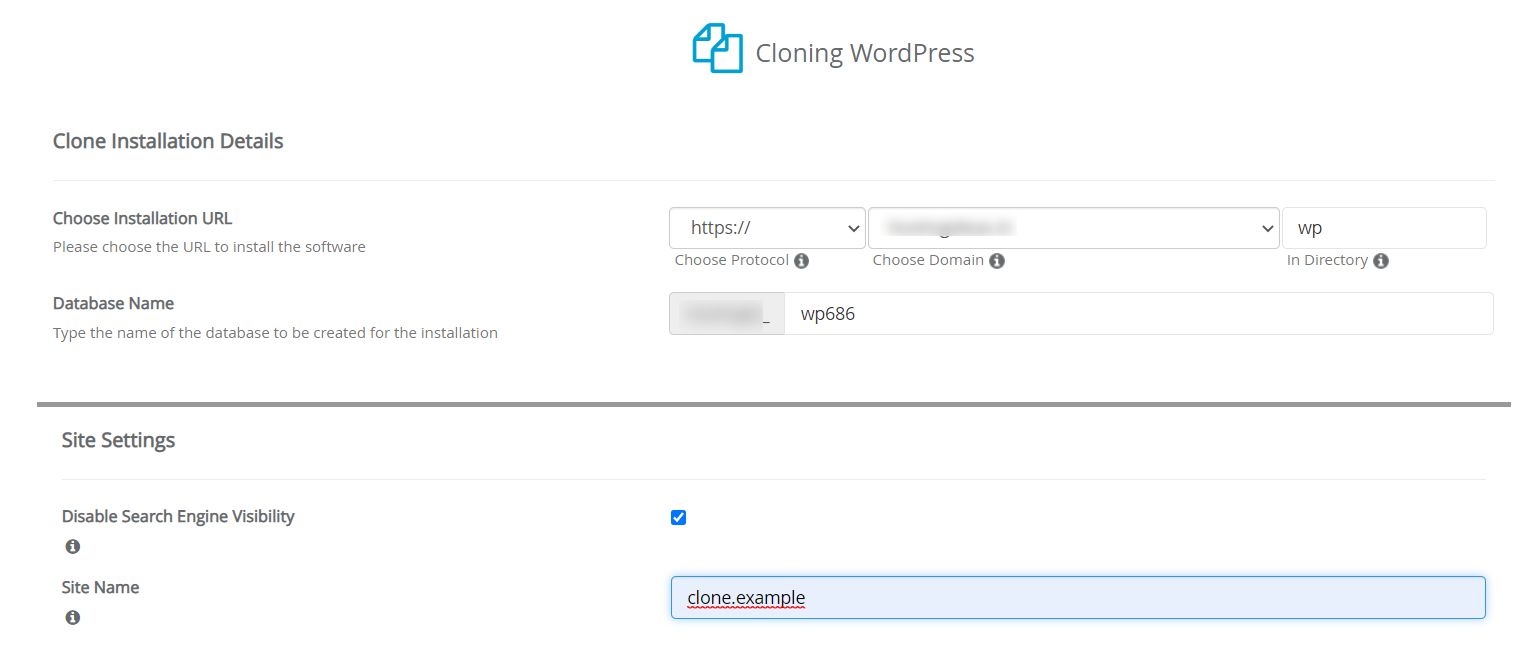Click the database name field wp686
Viewport: 1528px width, 666px height.
click(x=1139, y=314)
